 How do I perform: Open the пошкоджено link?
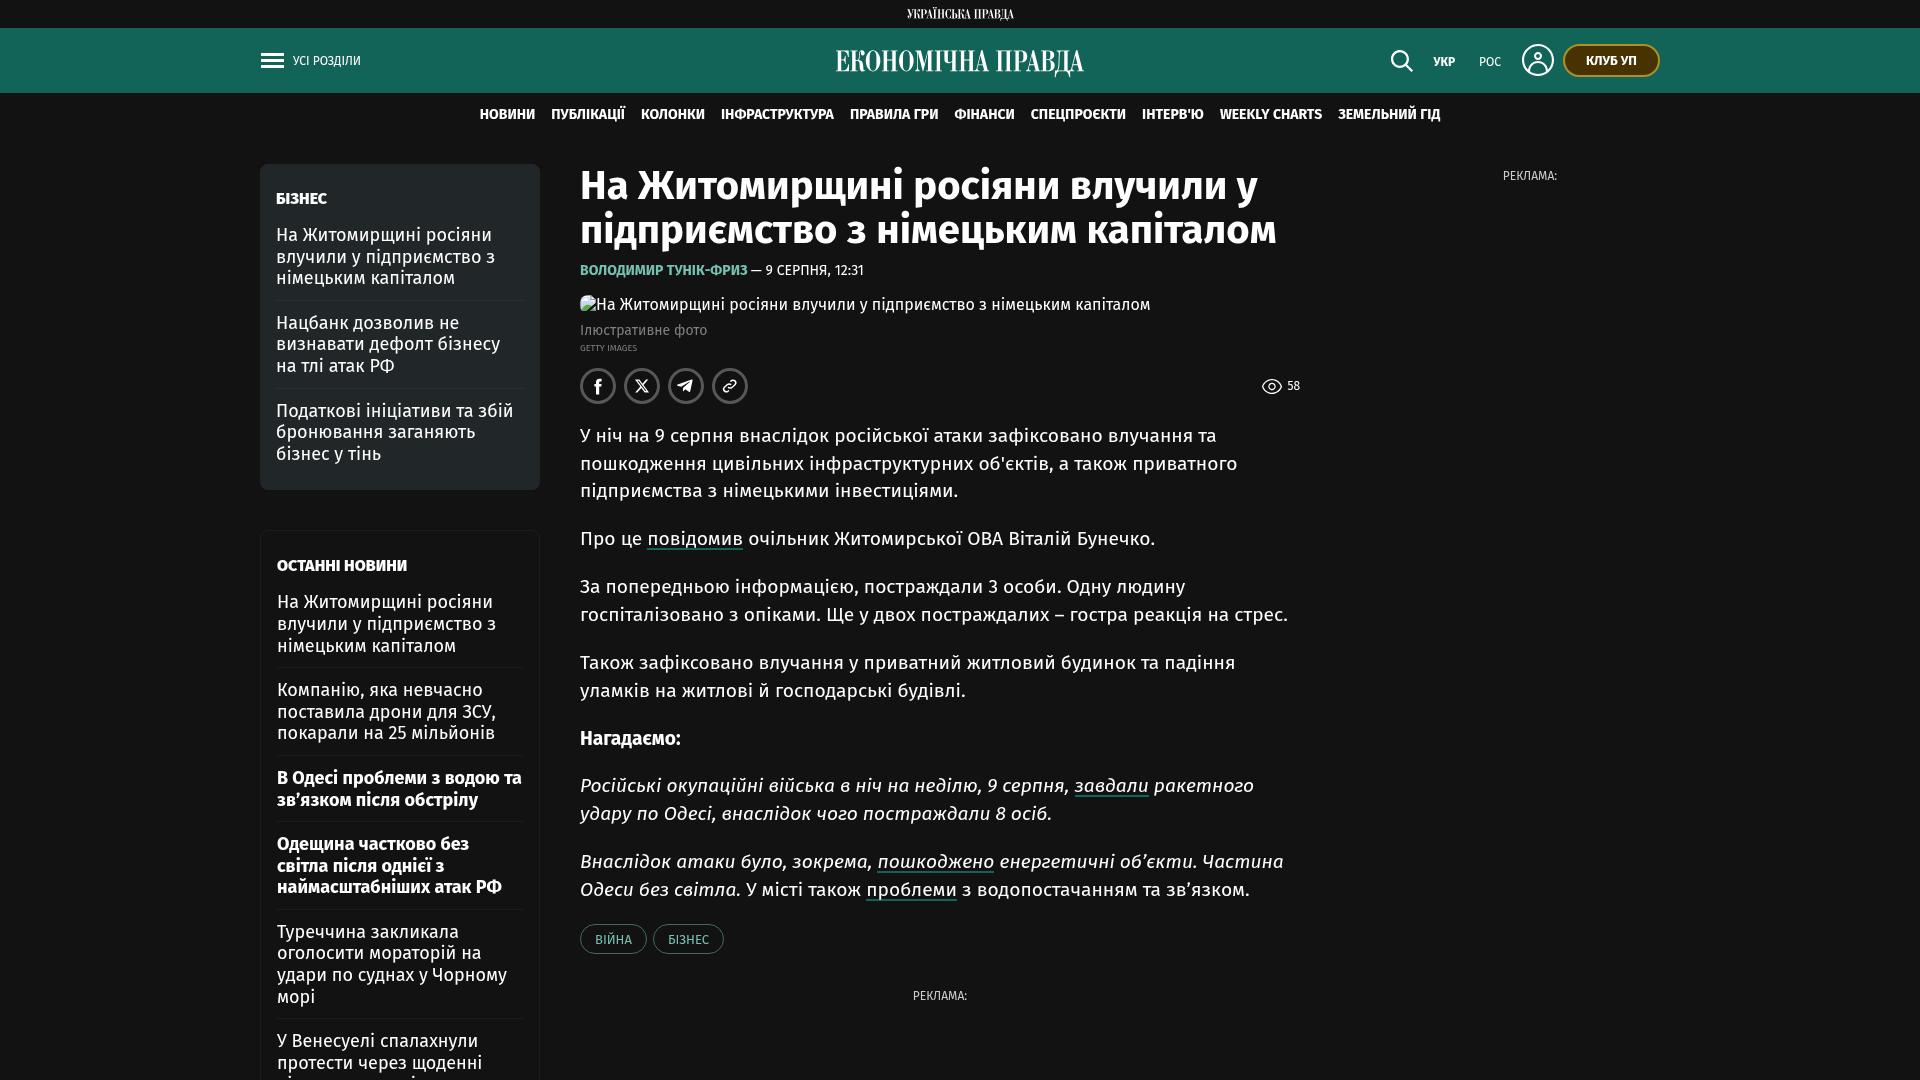[936, 862]
